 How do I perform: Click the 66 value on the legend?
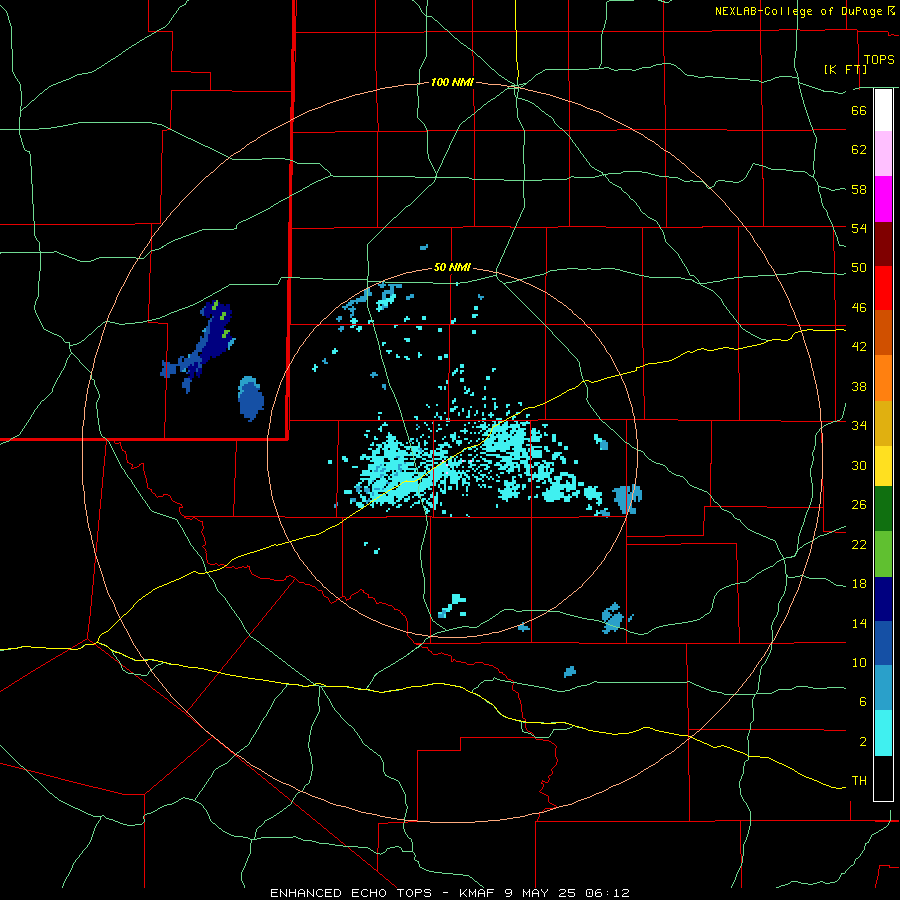859,110
